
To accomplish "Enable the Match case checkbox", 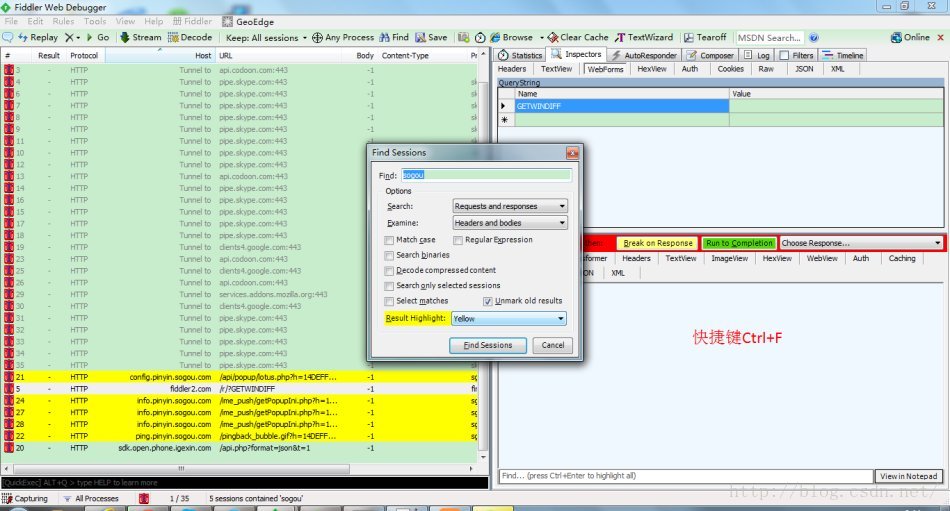I will click(x=389, y=240).
